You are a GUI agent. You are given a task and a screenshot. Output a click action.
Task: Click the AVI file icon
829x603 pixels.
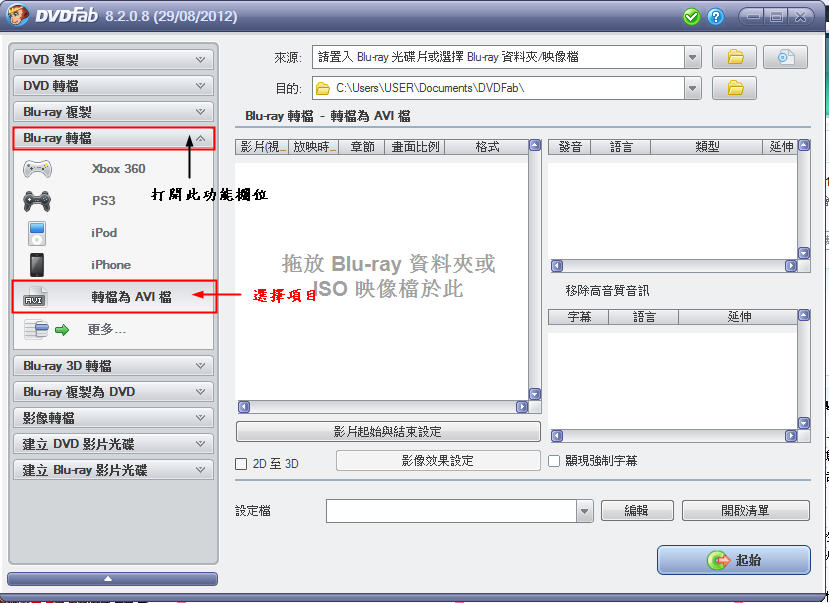(x=35, y=297)
